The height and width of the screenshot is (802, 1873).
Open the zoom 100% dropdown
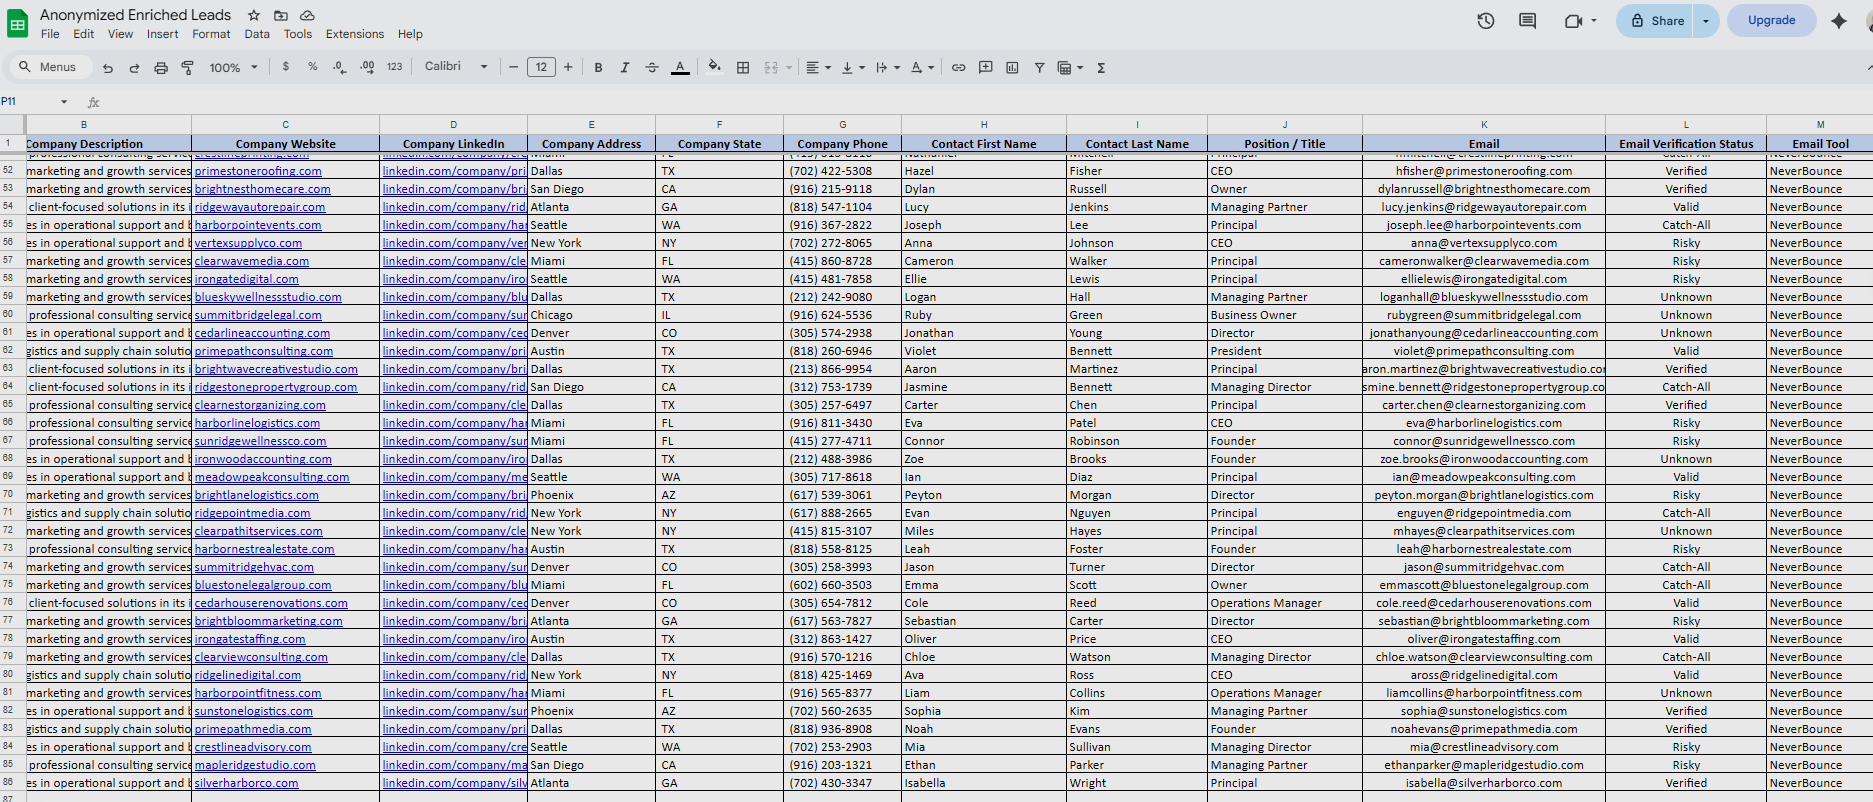coord(233,68)
